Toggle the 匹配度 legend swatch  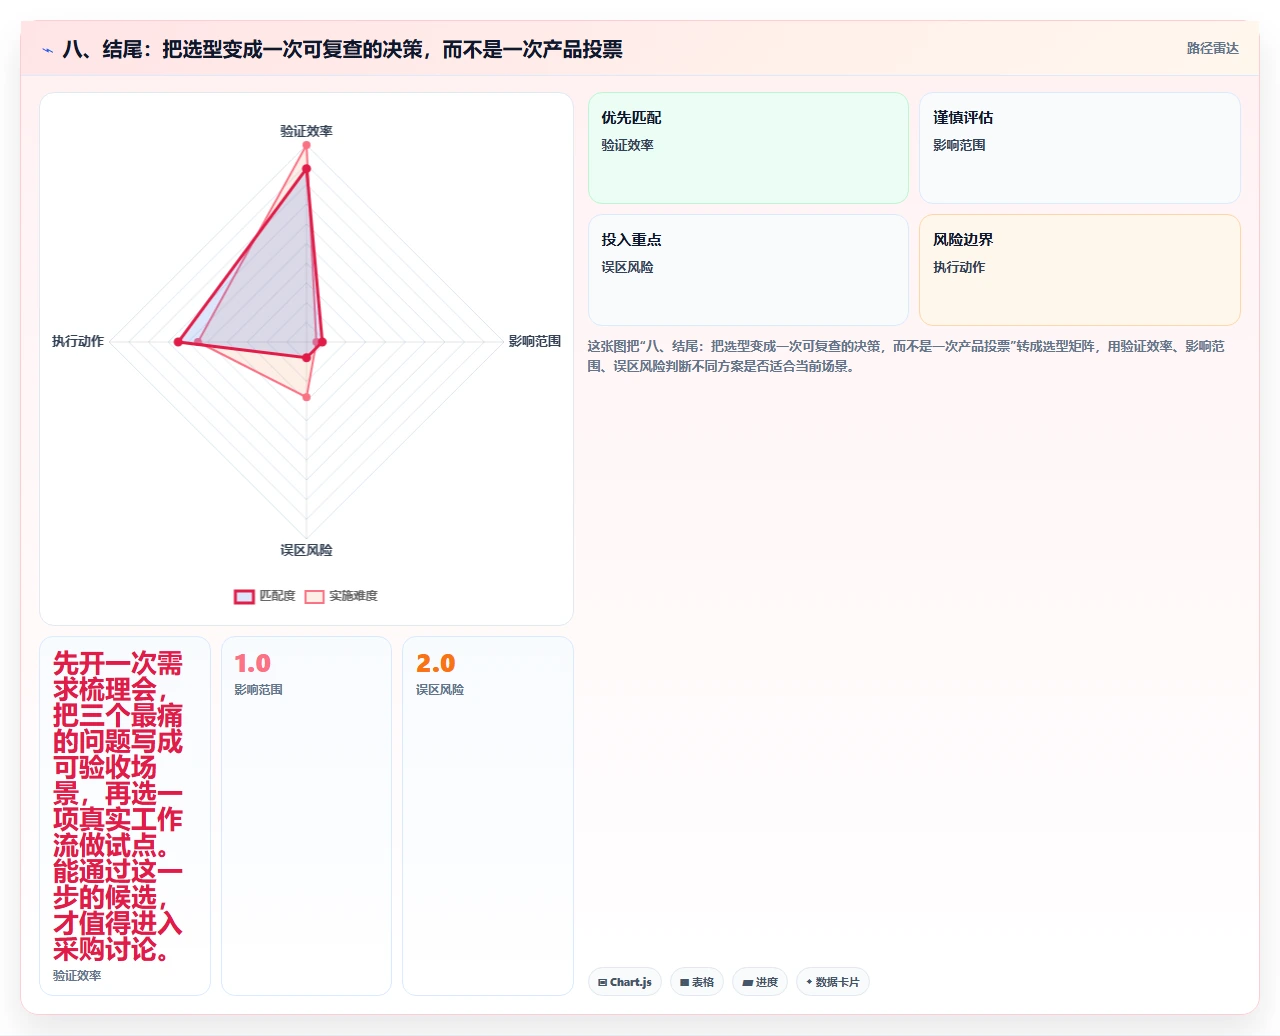click(244, 596)
